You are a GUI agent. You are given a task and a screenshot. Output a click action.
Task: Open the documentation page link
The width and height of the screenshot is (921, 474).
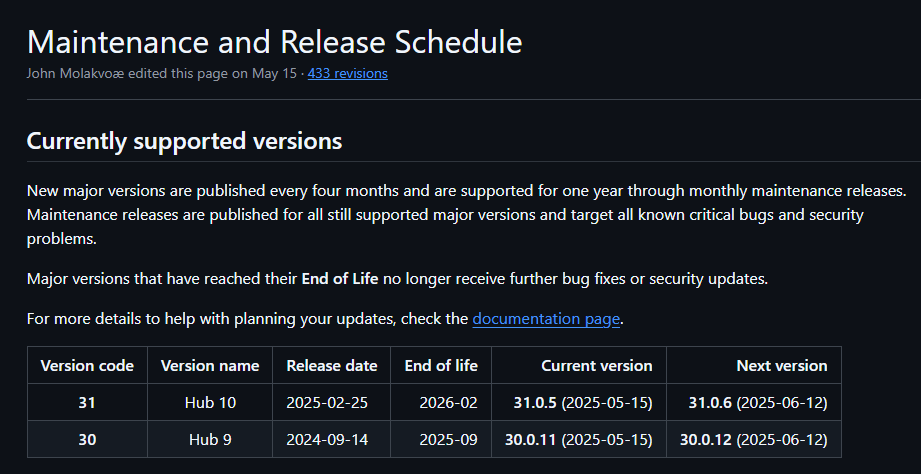click(x=546, y=319)
